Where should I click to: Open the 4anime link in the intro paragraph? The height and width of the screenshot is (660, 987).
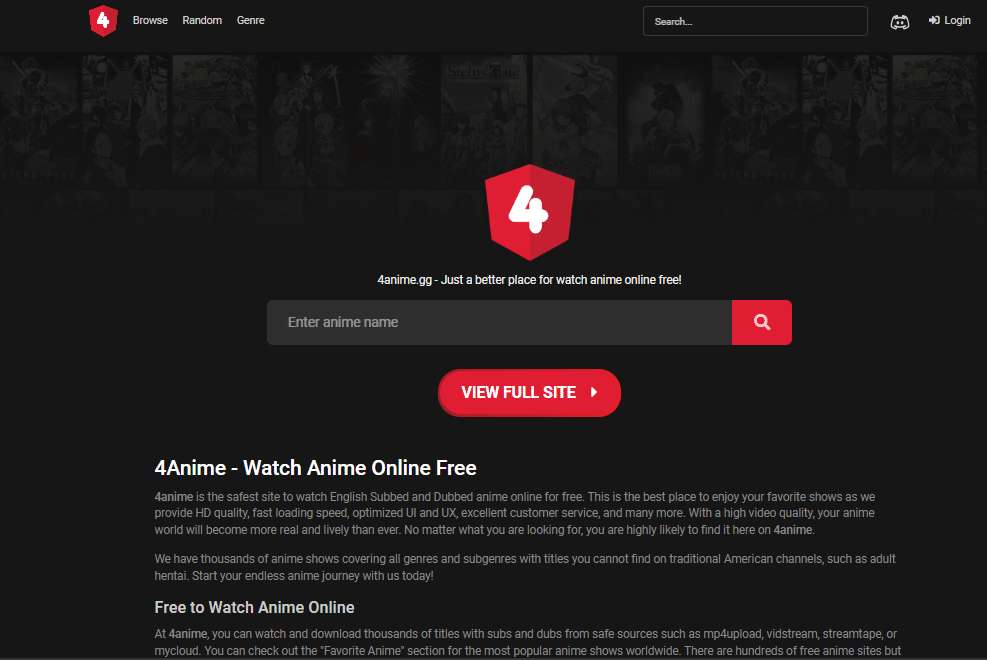171,497
